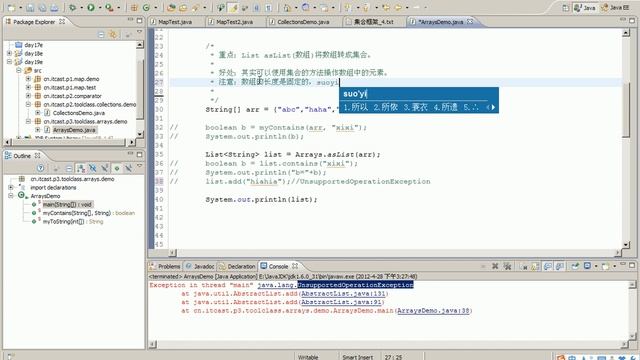Collapse the day19e project node

9,62
